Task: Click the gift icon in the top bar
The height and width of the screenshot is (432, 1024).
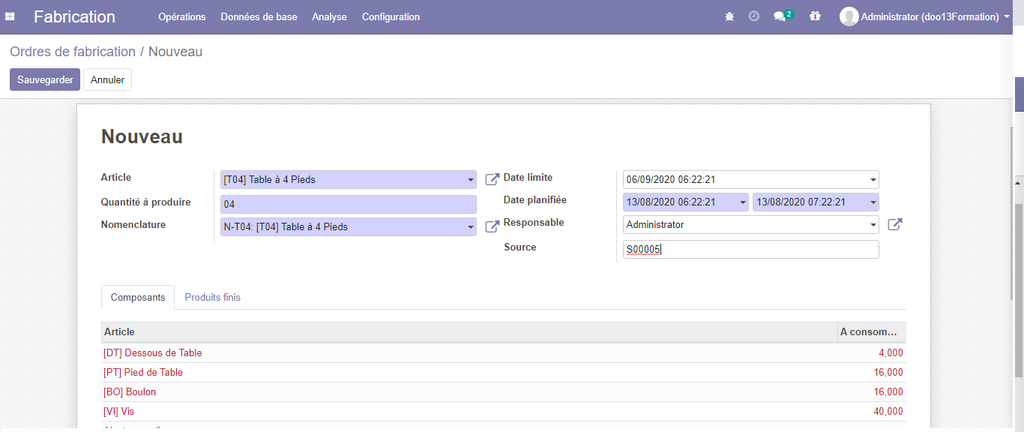Action: tap(815, 17)
